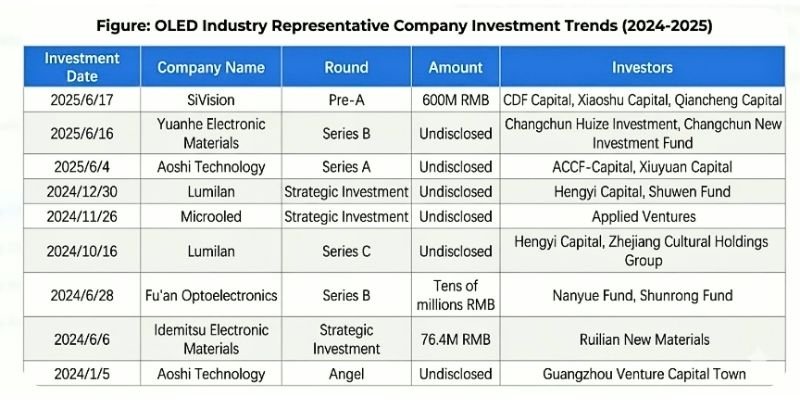Select the SiVision company cell
Screen dimensions: 800x400
[211, 100]
